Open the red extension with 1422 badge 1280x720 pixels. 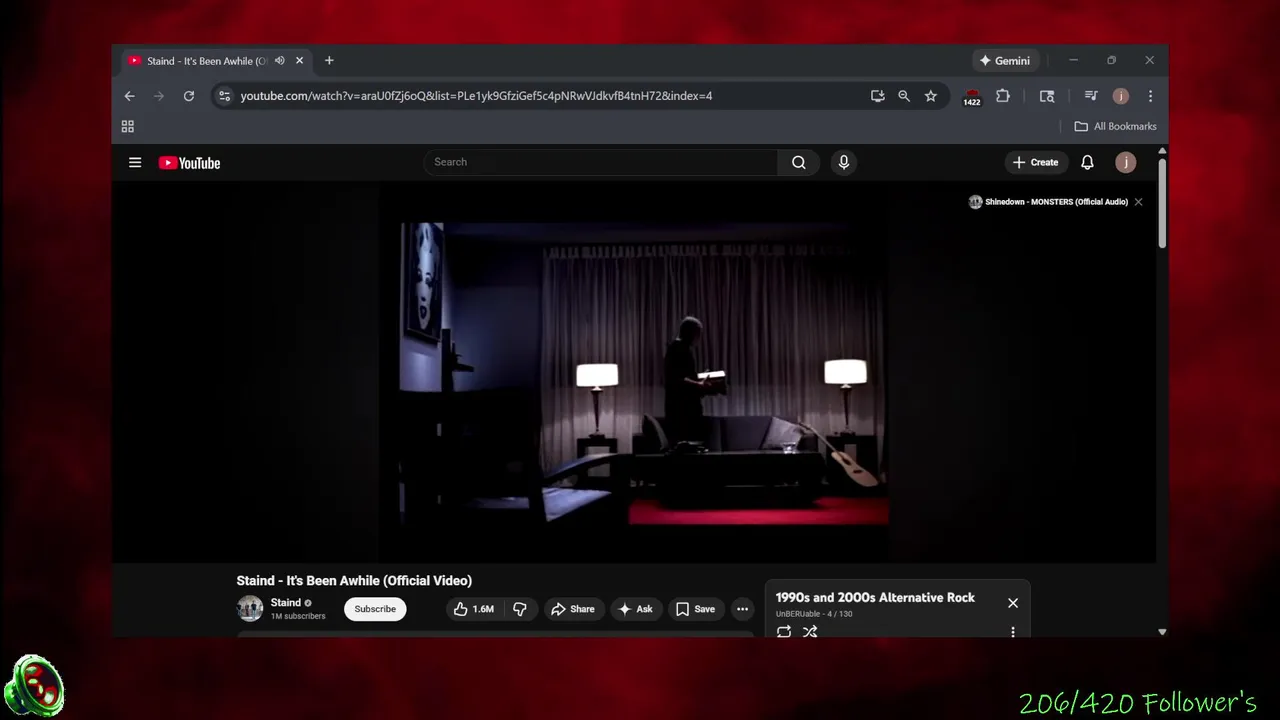972,97
